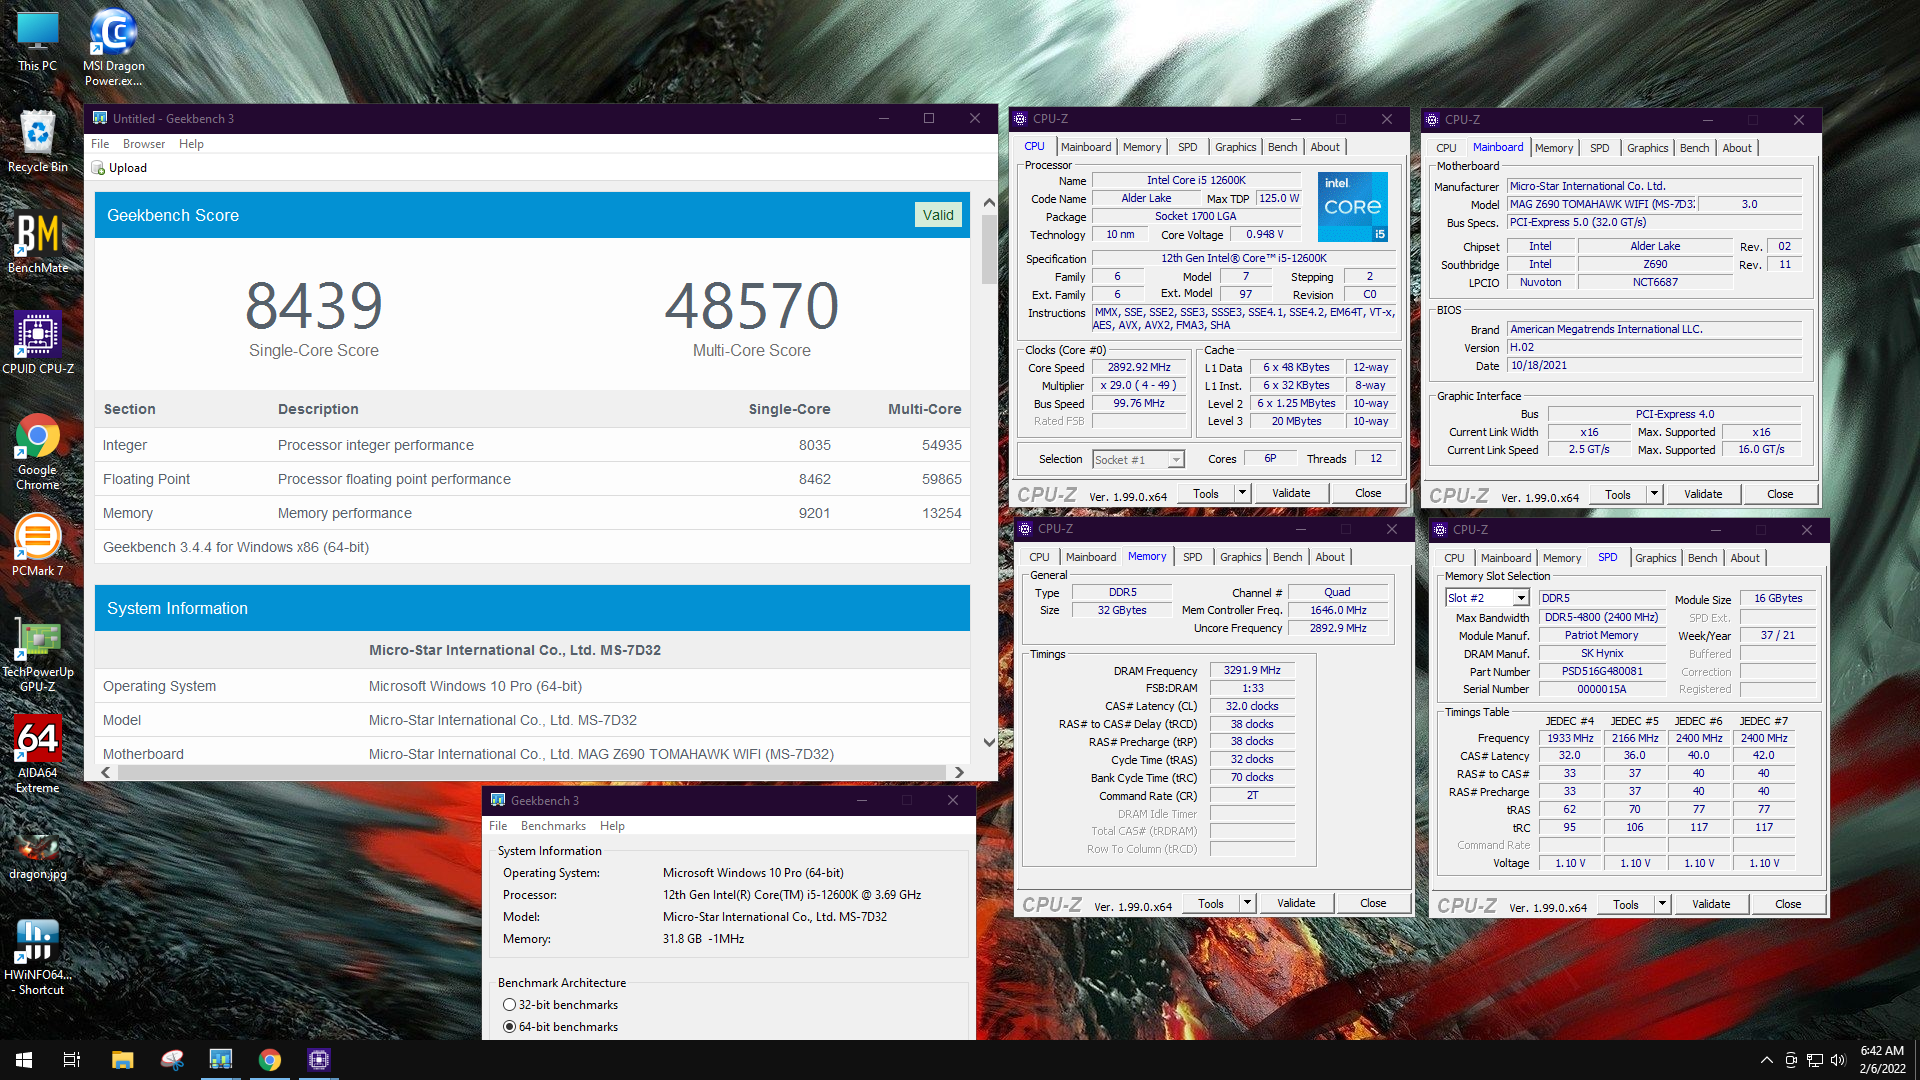Open volume control in system tray

tap(1838, 1060)
